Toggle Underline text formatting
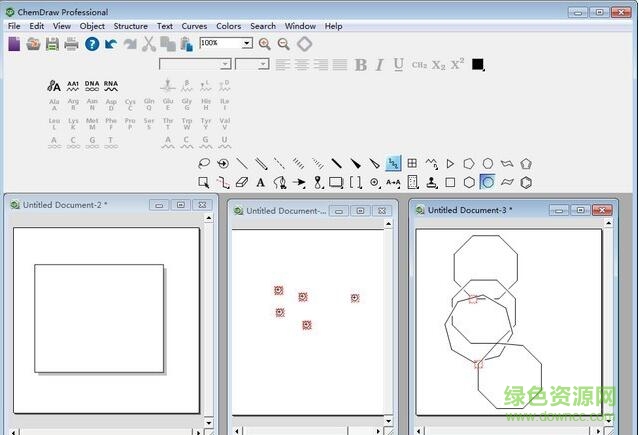 pos(399,65)
